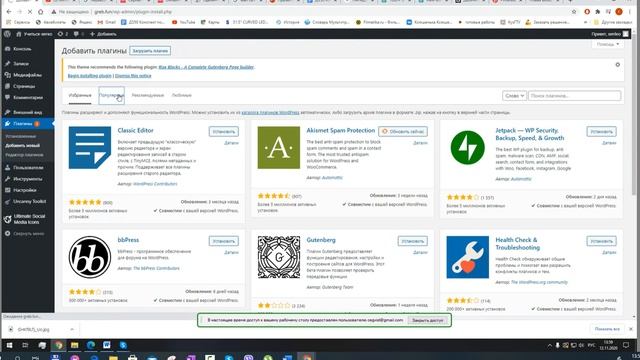
Task: Click the Закрыть доступ button
Action: [x=427, y=320]
